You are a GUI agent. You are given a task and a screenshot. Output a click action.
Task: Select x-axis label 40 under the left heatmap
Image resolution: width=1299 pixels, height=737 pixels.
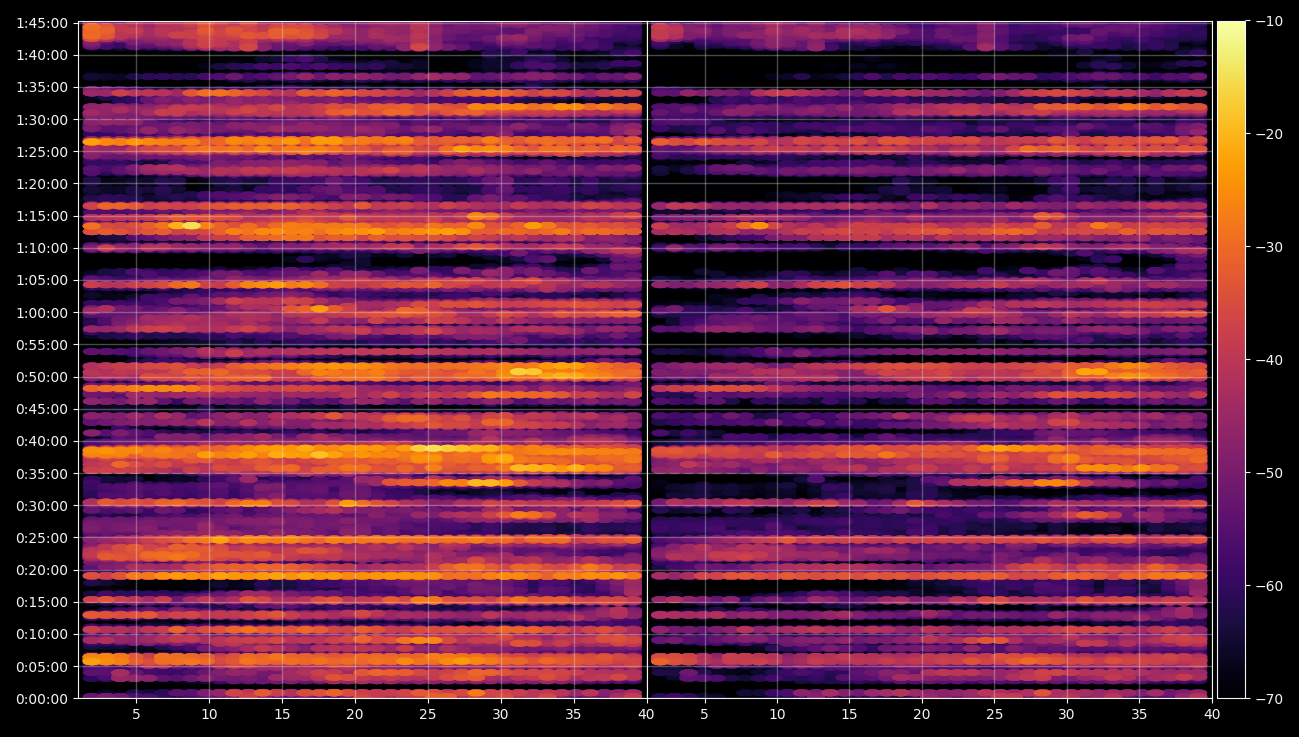click(x=647, y=715)
